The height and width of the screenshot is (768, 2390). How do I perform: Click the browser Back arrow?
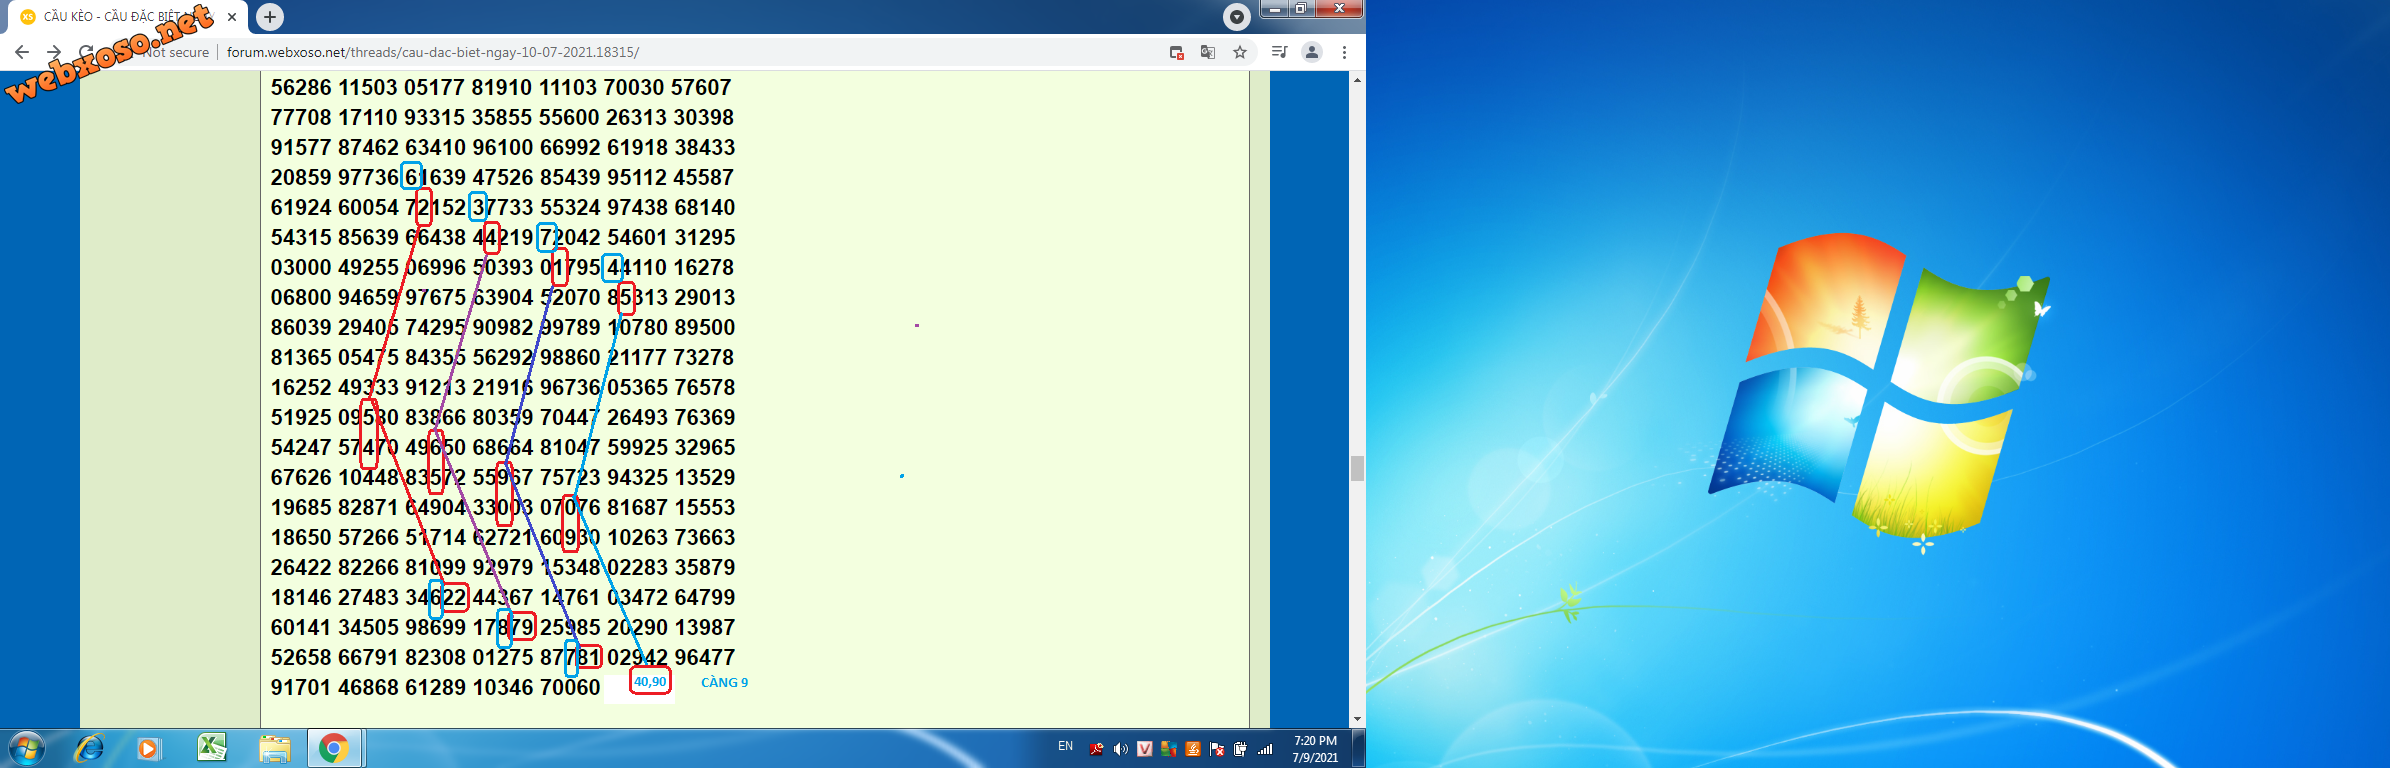click(x=22, y=52)
